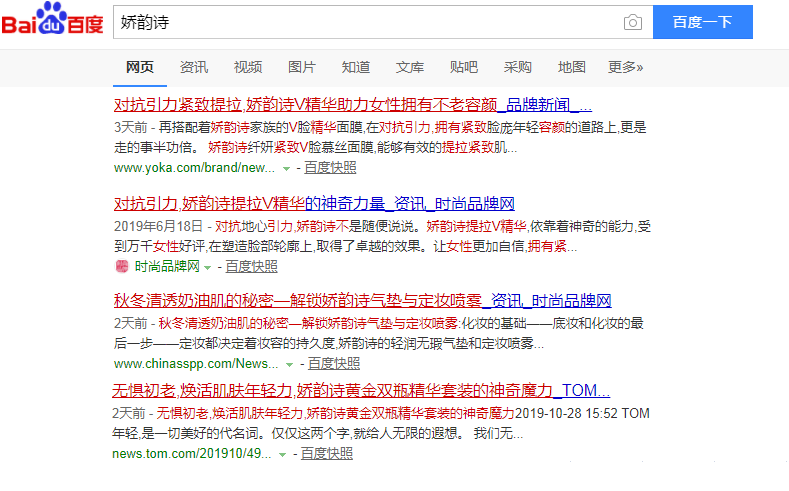Image resolution: width=789 pixels, height=491 pixels.
Task: Switch to the 资讯 tab
Action: pyautogui.click(x=194, y=67)
